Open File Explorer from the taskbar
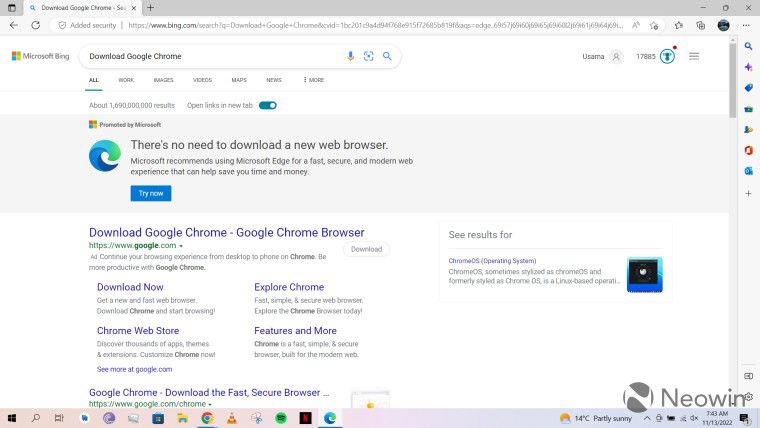Image resolution: width=760 pixels, height=428 pixels. point(182,418)
